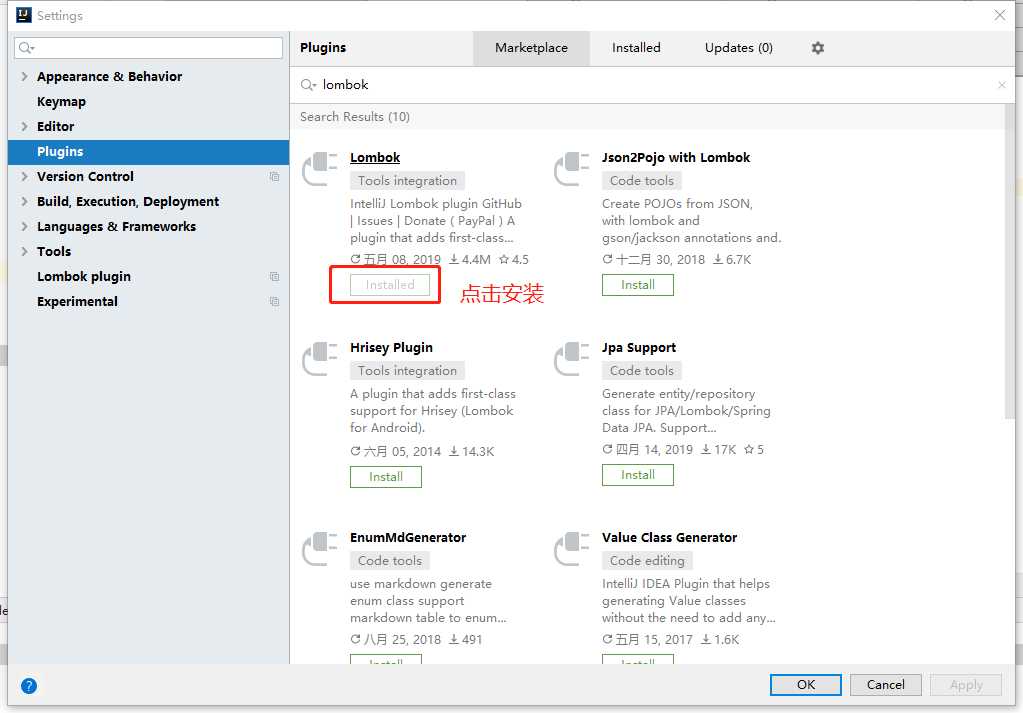Click the Json2Pojo with Lombok plugin icon

[x=572, y=168]
